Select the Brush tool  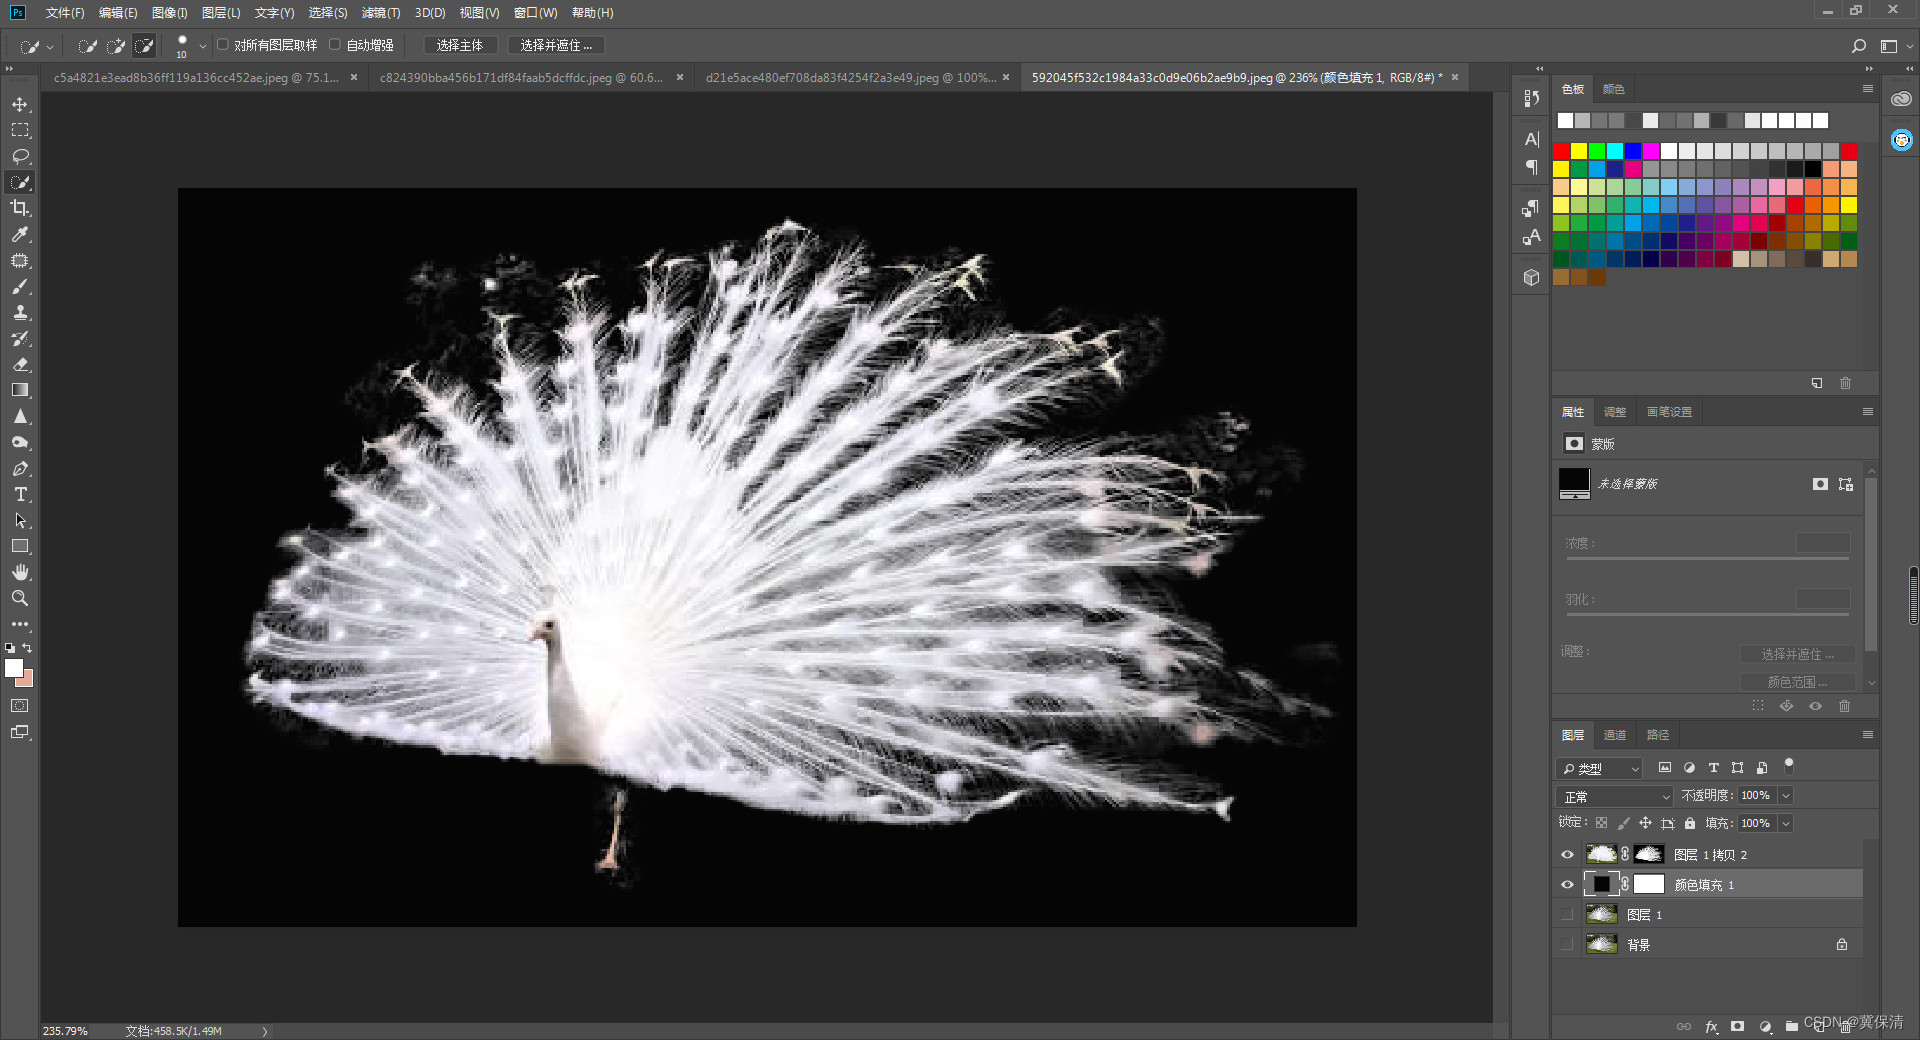pyautogui.click(x=20, y=286)
